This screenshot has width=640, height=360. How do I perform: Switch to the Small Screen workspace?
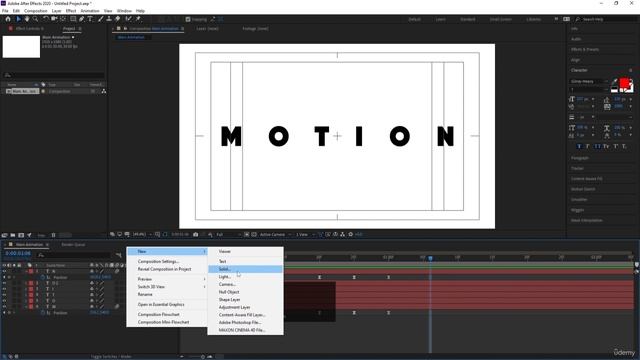point(500,19)
